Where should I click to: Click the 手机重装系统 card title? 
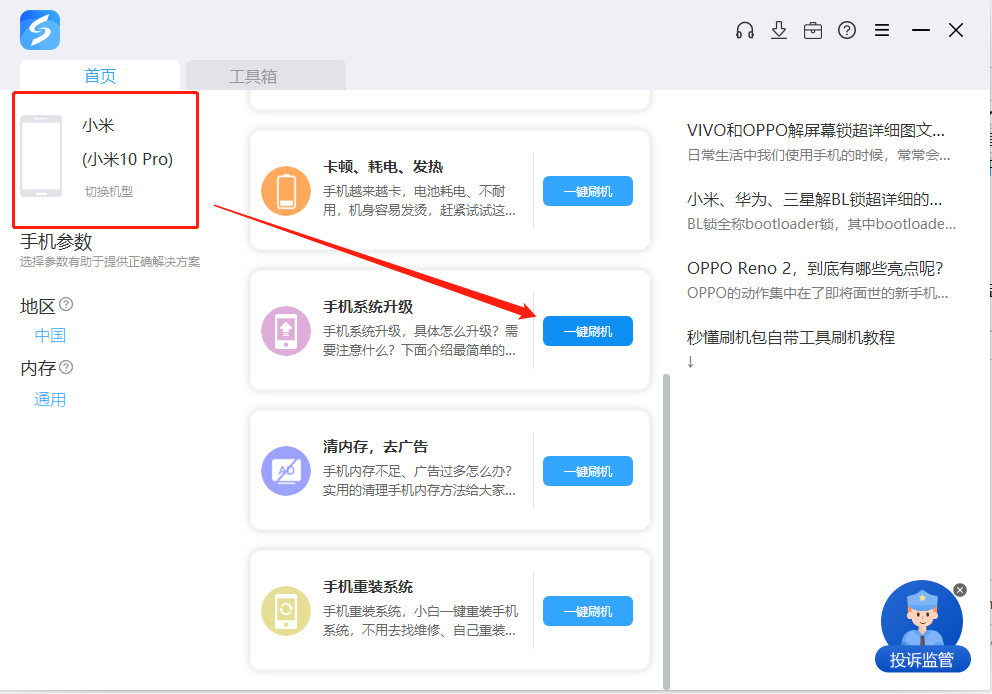click(368, 586)
